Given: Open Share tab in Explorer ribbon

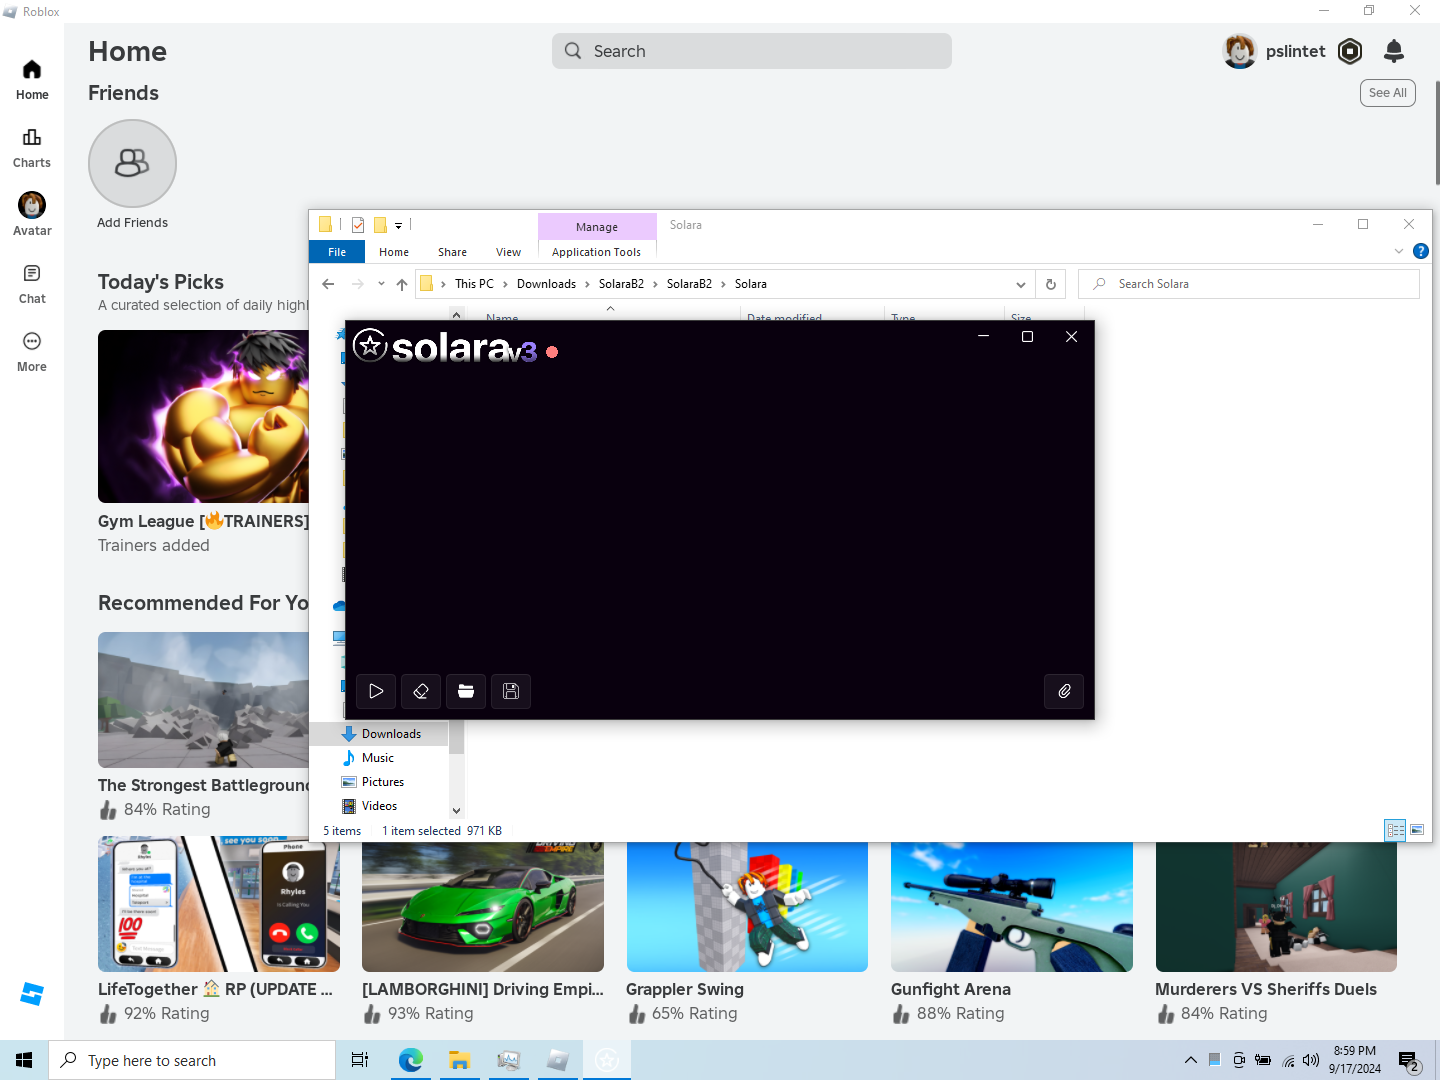Looking at the screenshot, I should coord(452,252).
